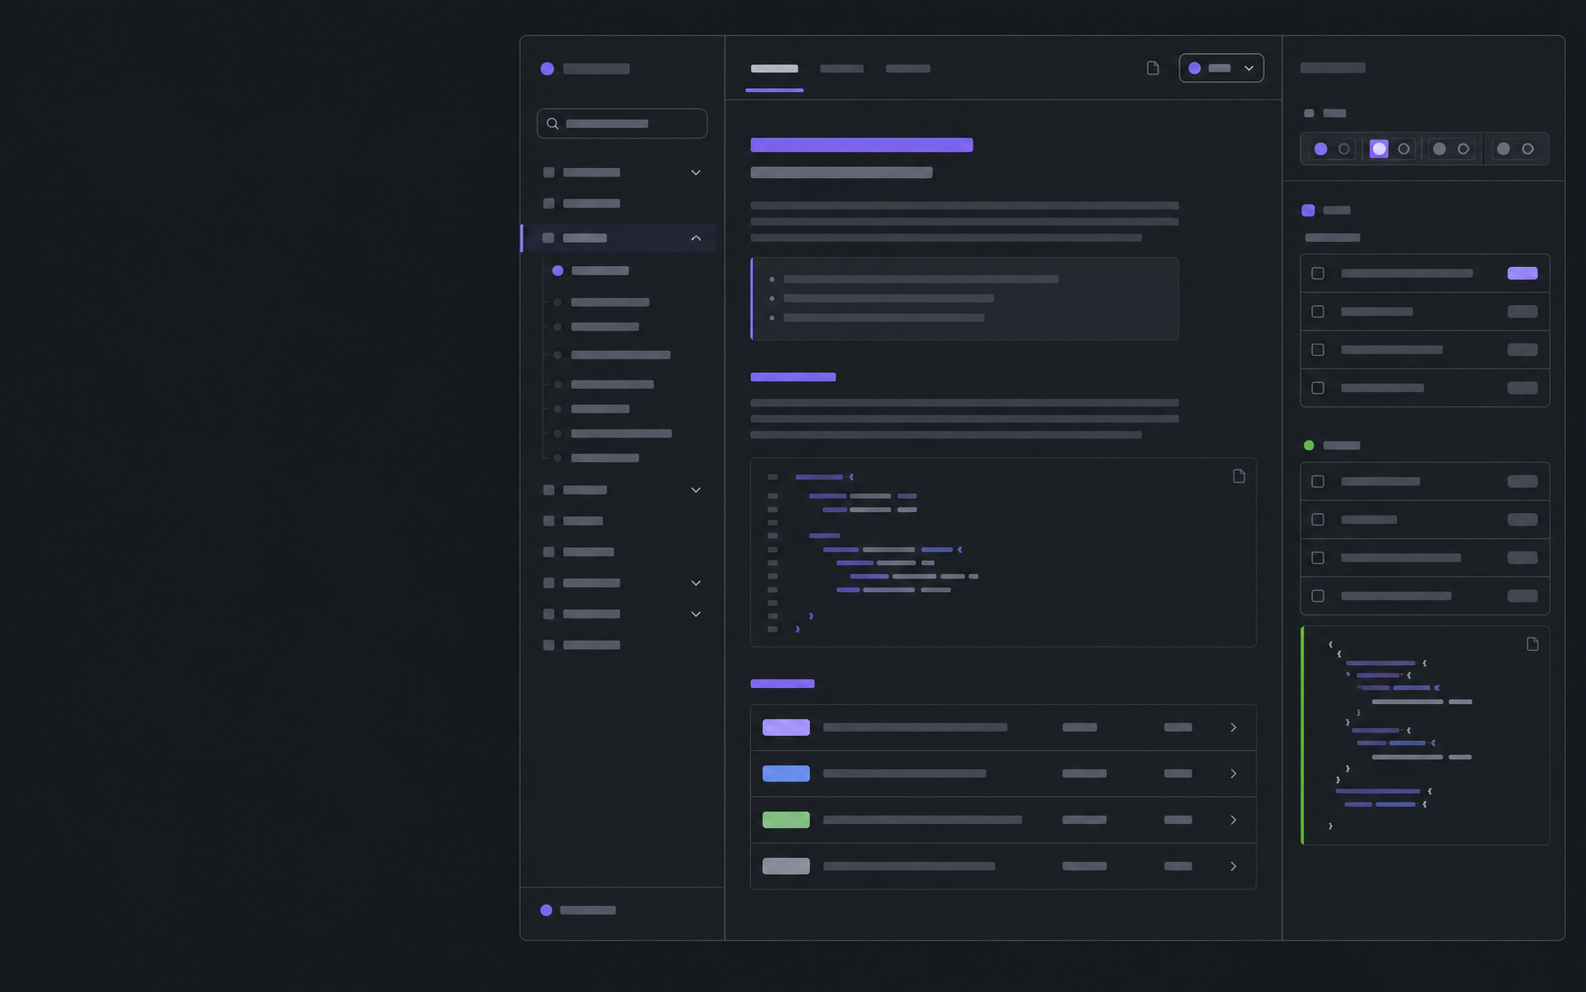Focus the sidebar search input field
Viewport: 1586px width, 992px height.
pos(622,124)
